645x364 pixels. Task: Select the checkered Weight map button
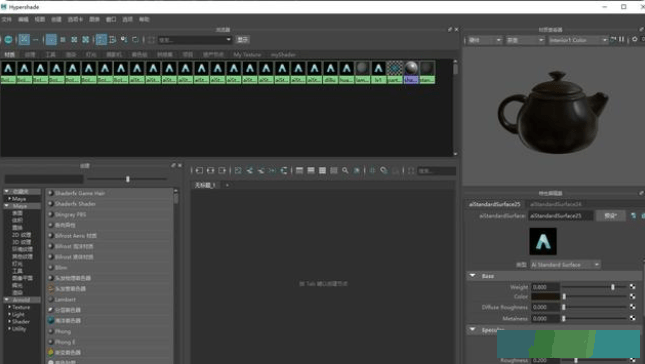[x=632, y=287]
